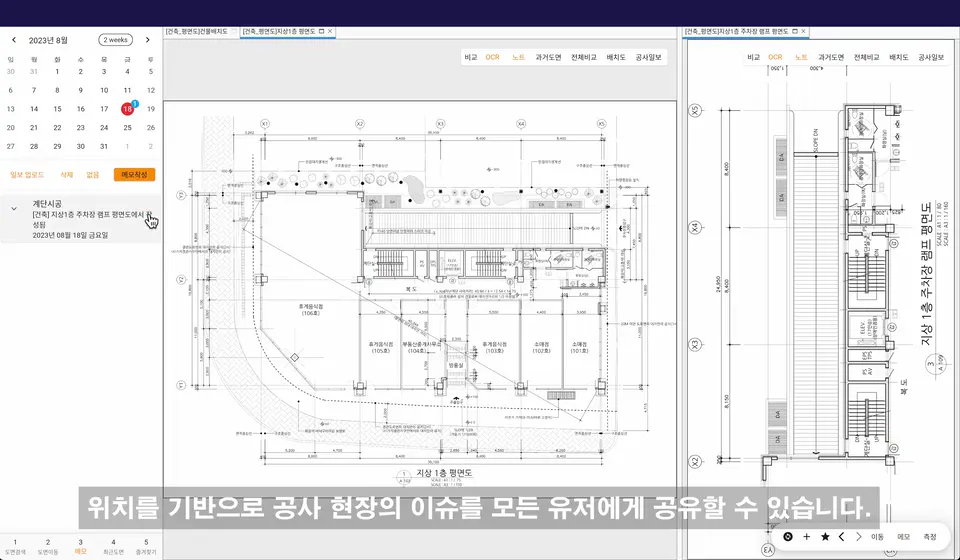Toggle 노트 in right drawing toolbar
Viewport: 960px width, 560px height.
(801, 57)
